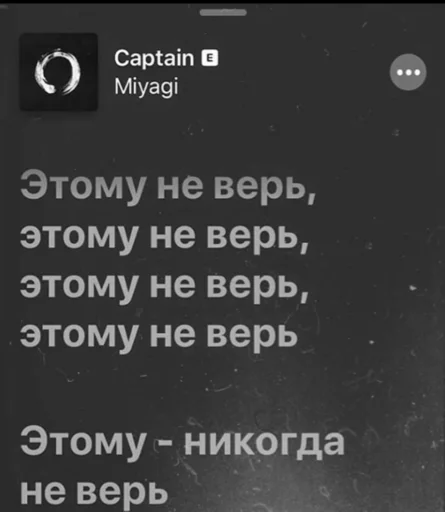The height and width of the screenshot is (512, 445).
Task: Jump to the last lyric line 'не верь'
Action: coord(94,493)
